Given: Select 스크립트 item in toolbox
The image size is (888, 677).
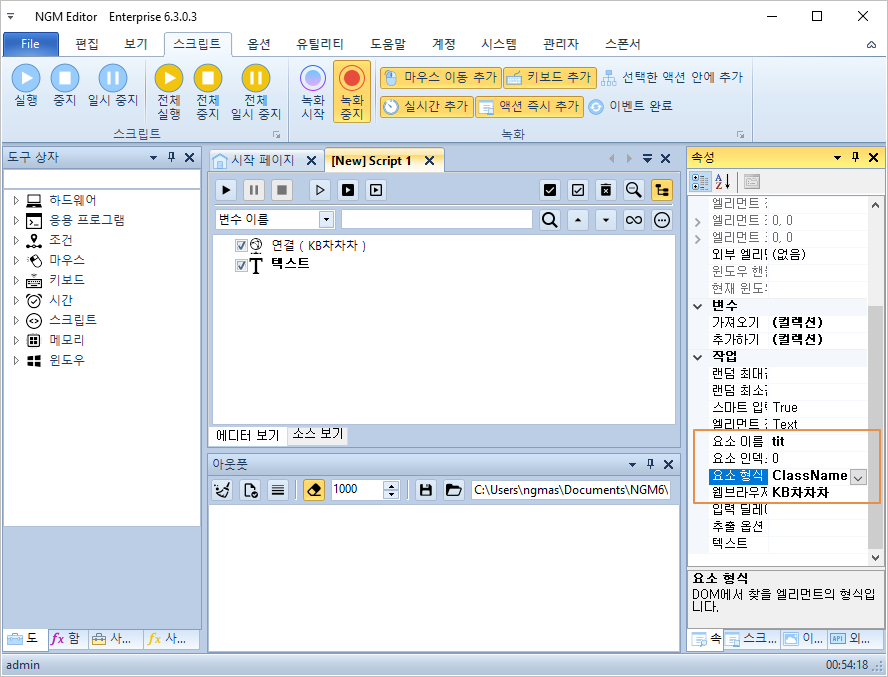Looking at the screenshot, I should [x=72, y=320].
